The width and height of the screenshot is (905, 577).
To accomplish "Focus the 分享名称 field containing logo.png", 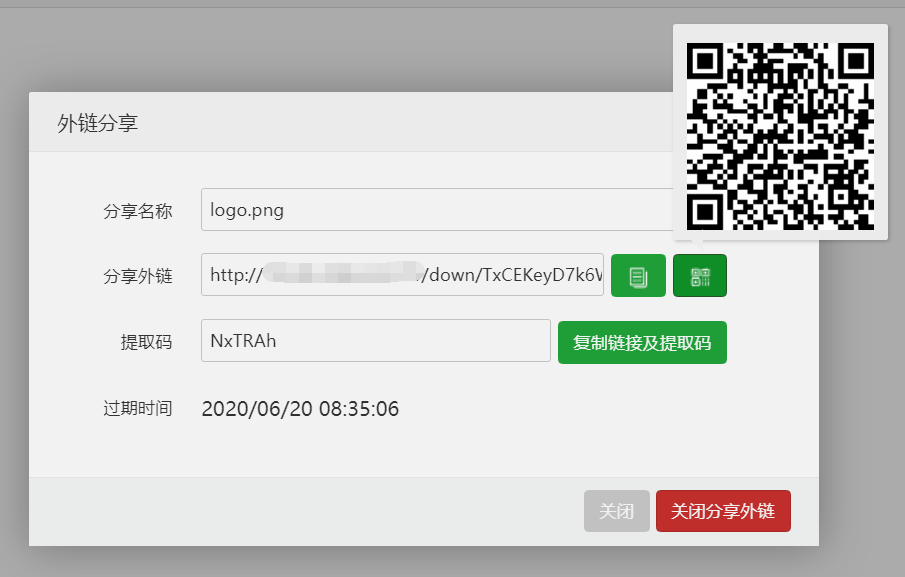I will [x=437, y=209].
